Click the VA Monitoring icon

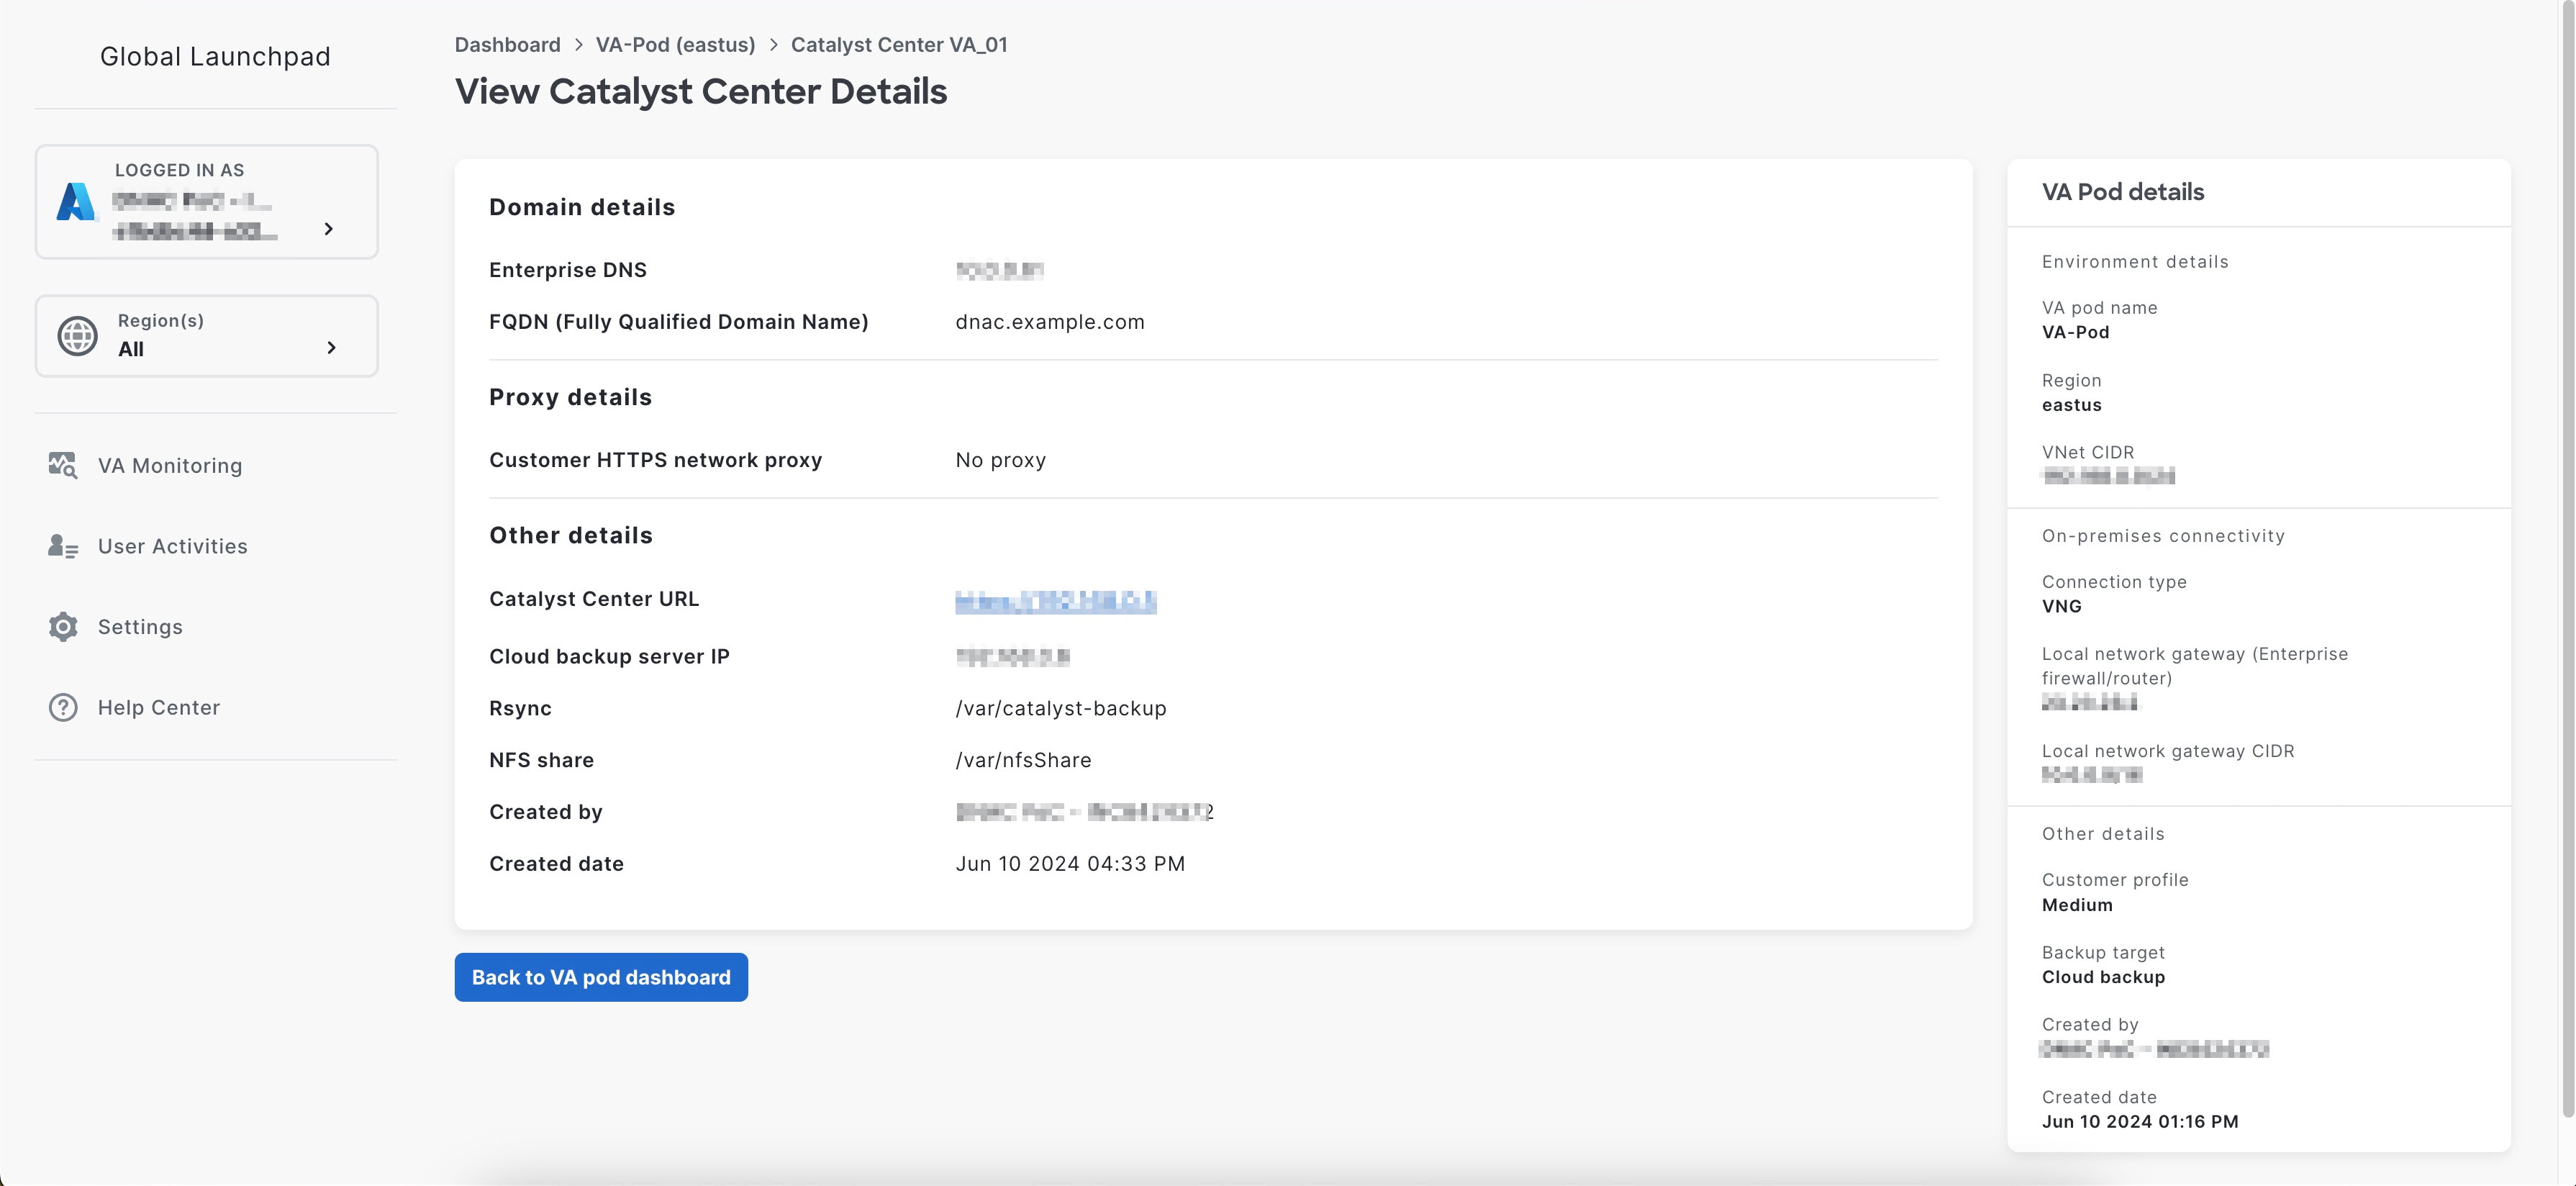coord(63,465)
